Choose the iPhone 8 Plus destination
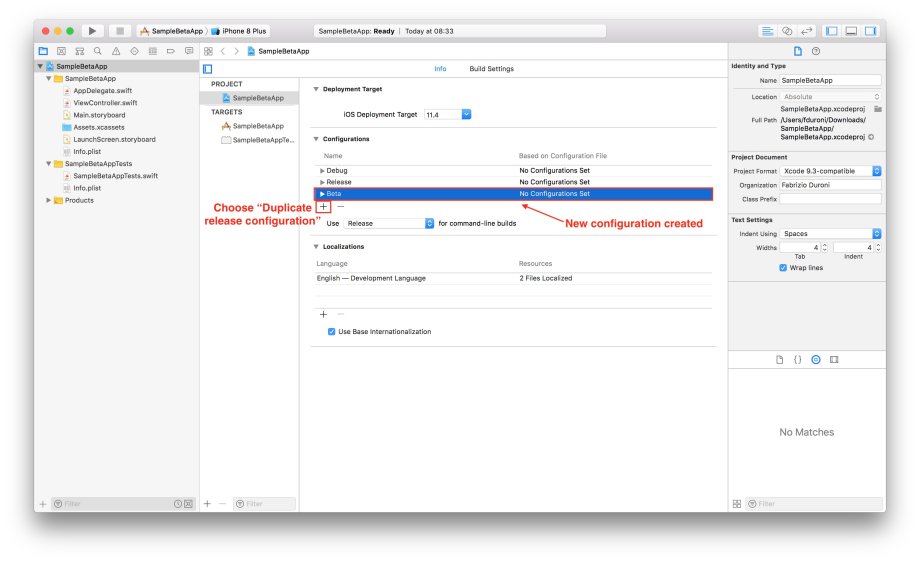This screenshot has width=920, height=561. 239,31
